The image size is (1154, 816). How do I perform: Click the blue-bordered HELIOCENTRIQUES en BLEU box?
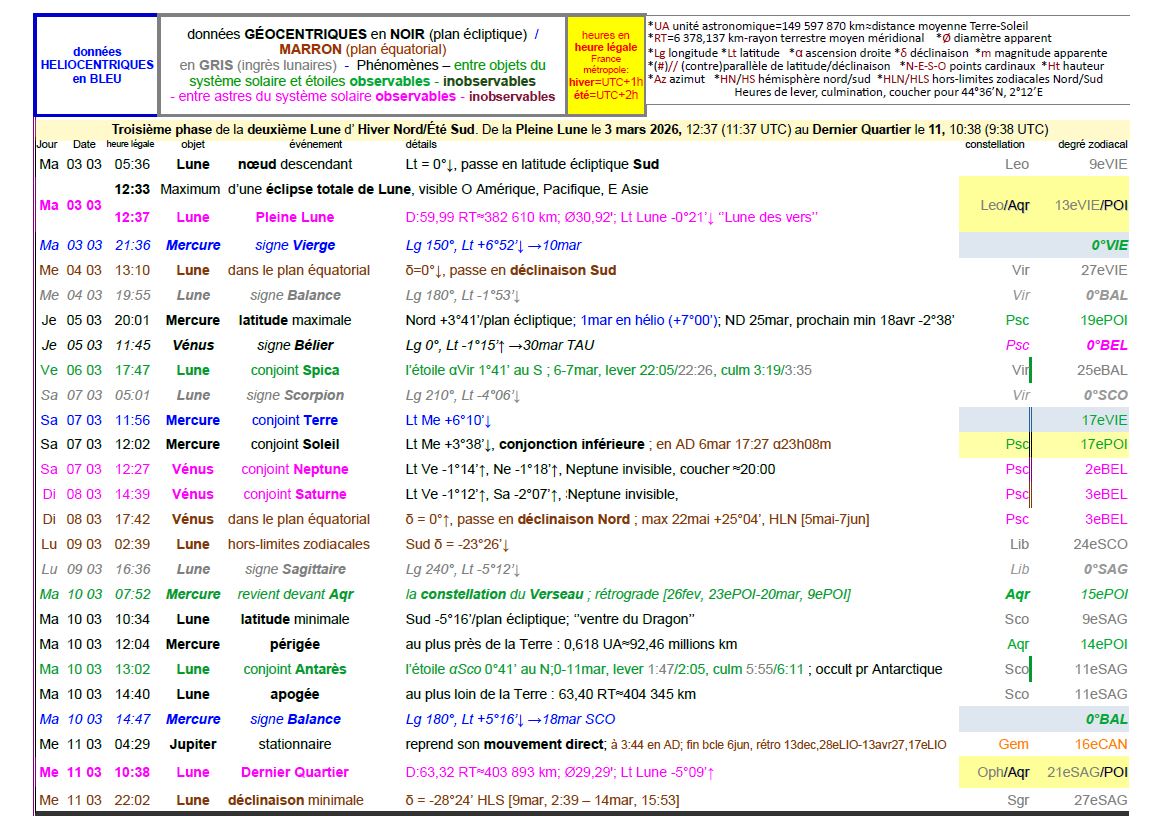tap(97, 65)
